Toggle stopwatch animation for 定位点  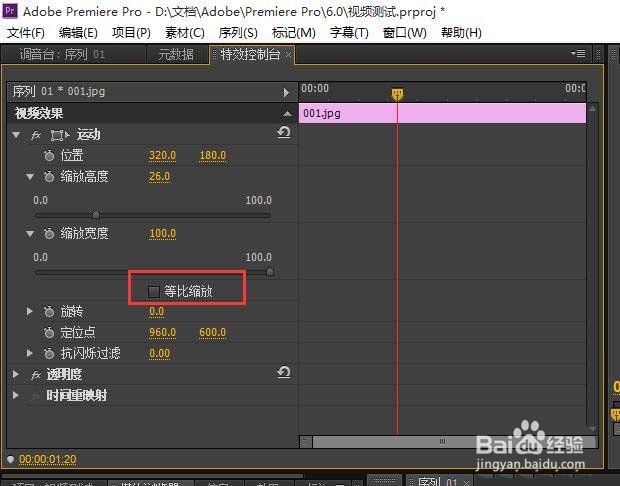tap(49, 333)
